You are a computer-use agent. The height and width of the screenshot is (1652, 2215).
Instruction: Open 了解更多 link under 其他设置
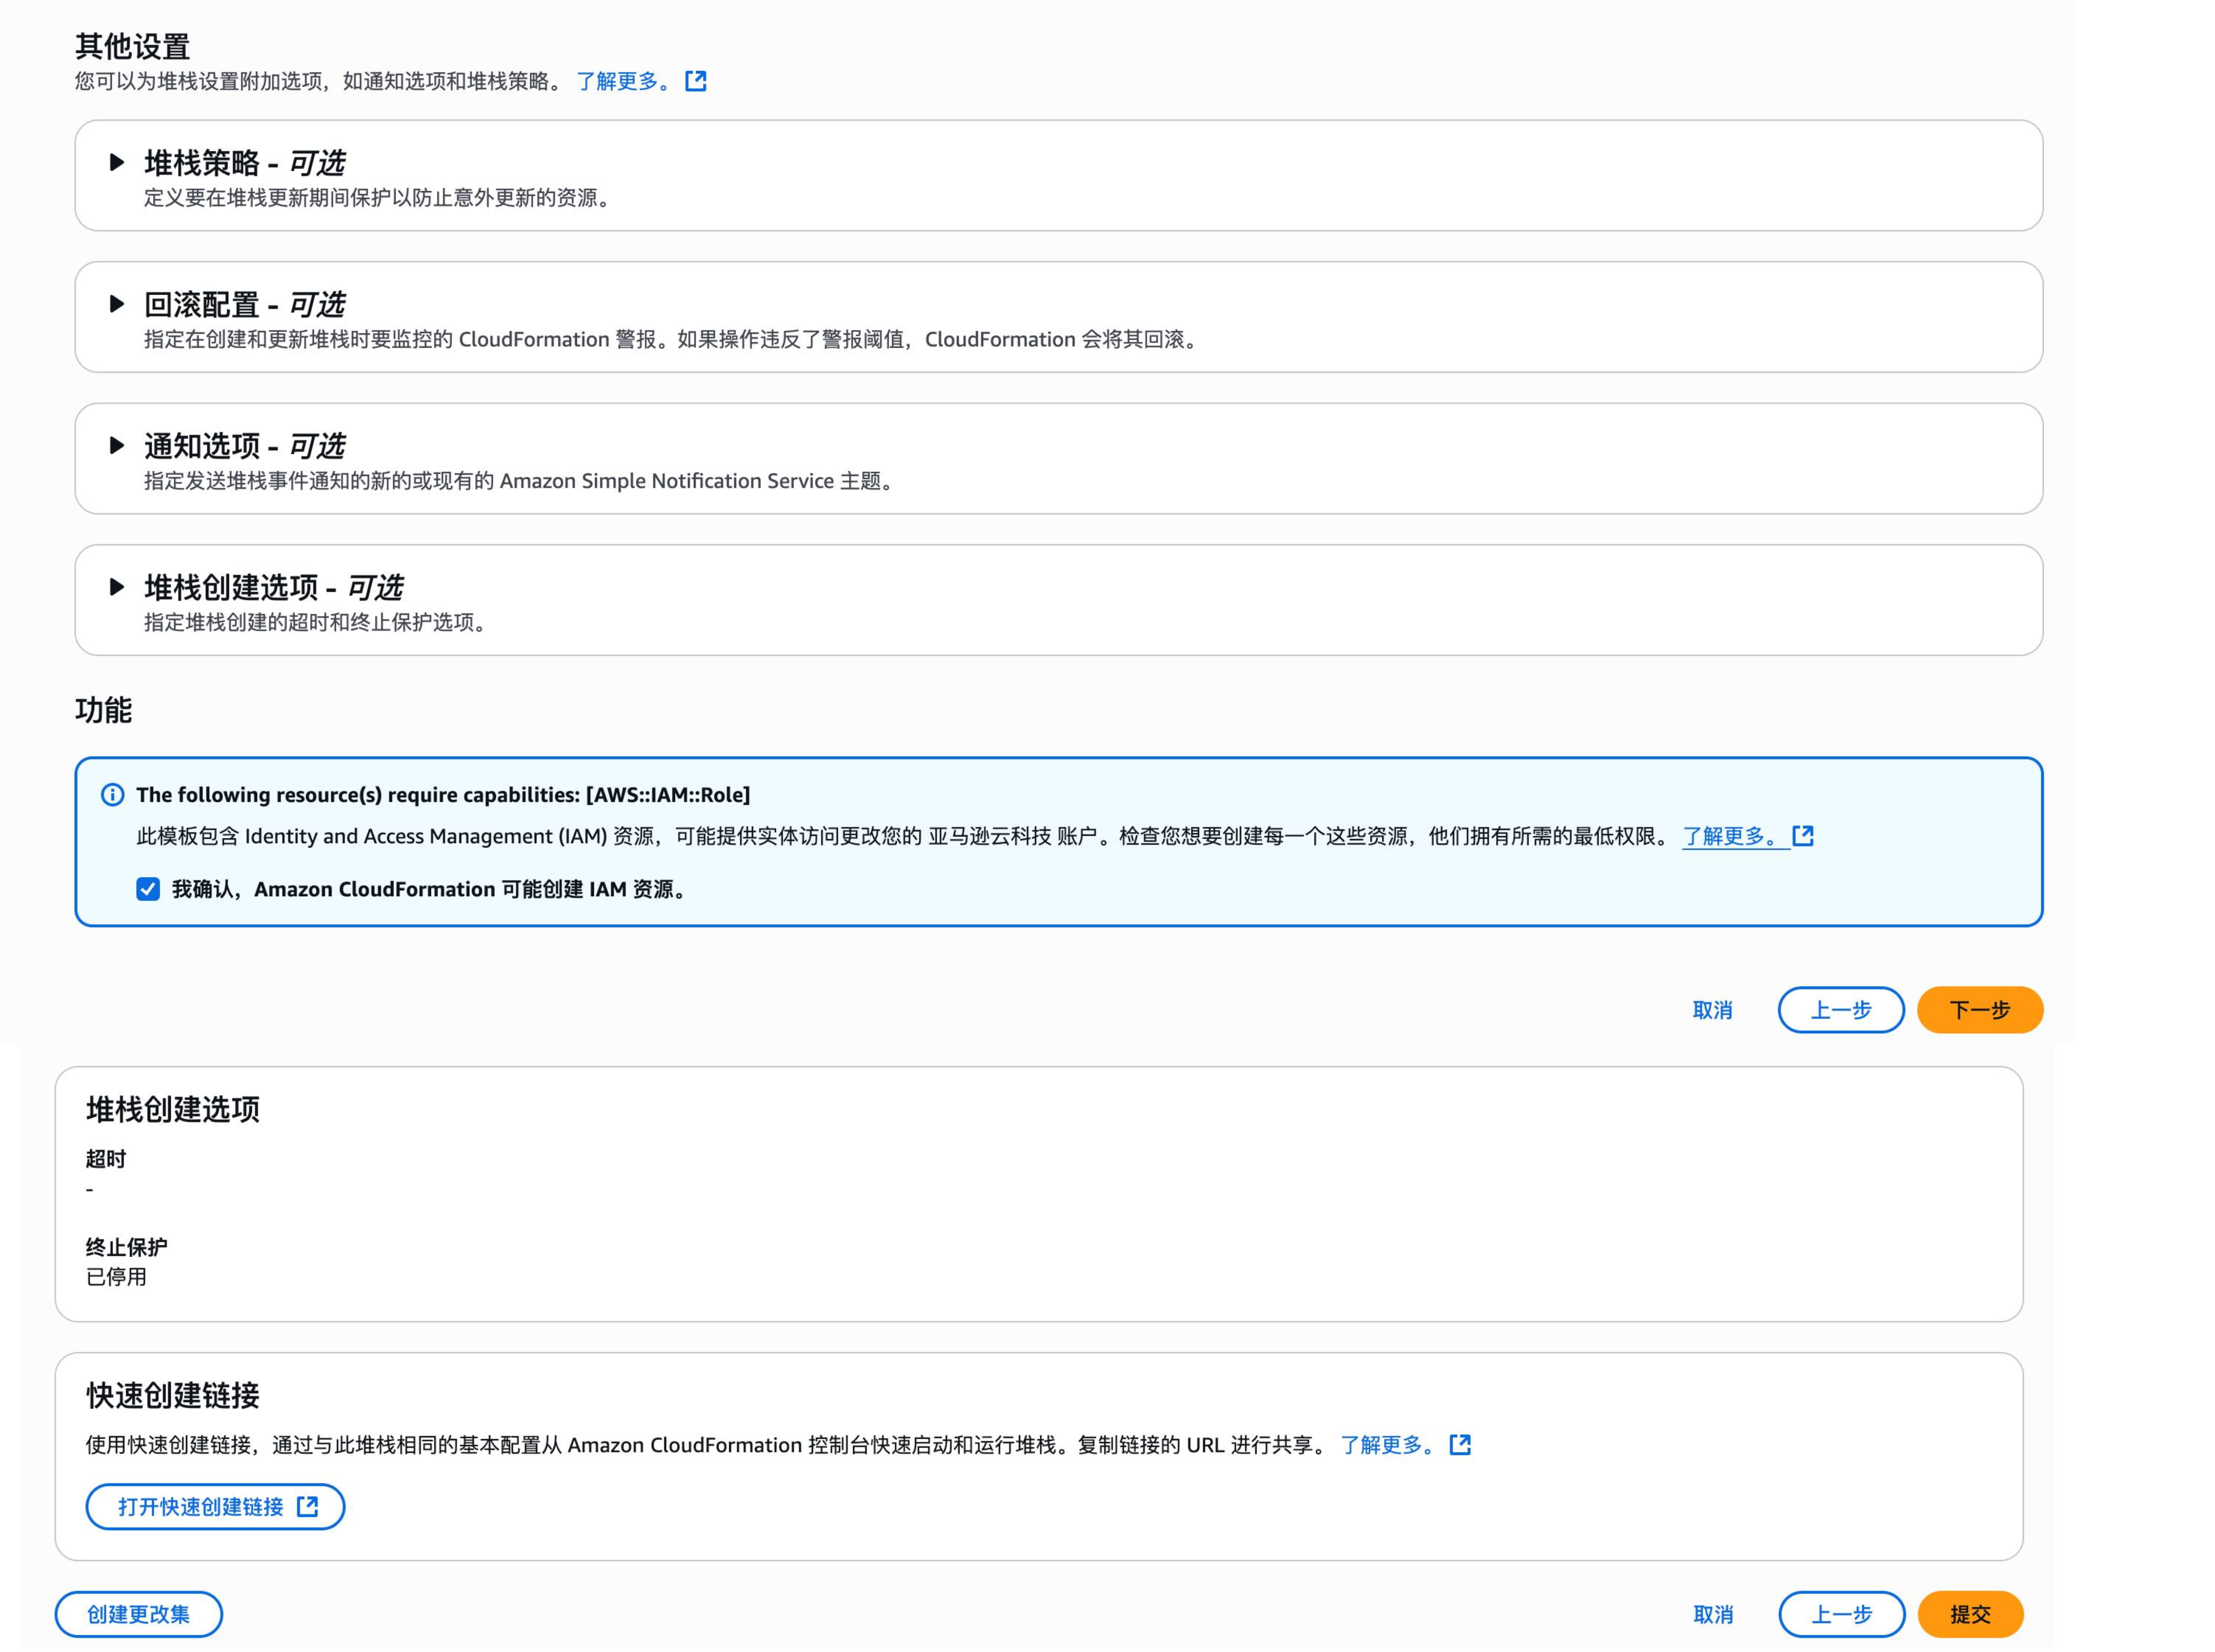[x=623, y=81]
